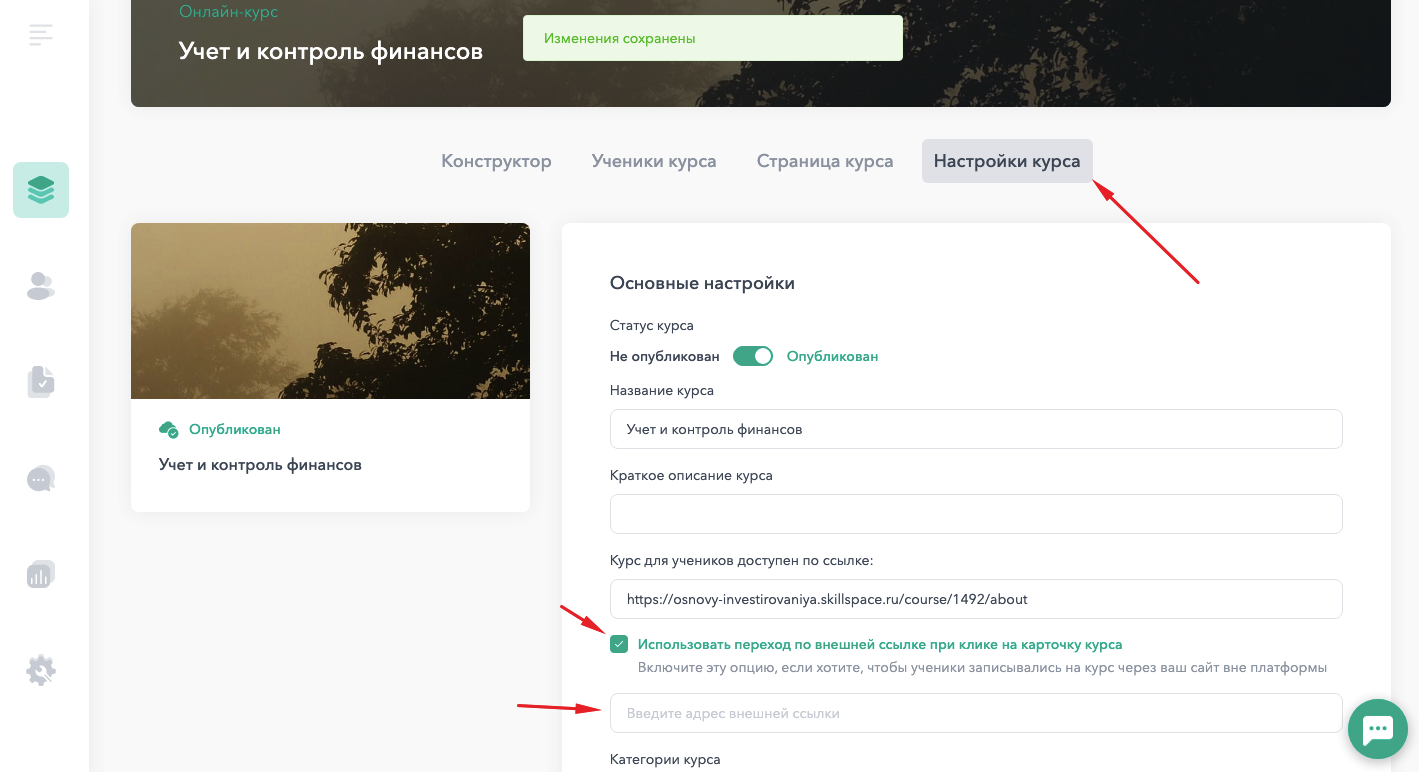This screenshot has width=1419, height=772.
Task: Open the homework checklist icon in sidebar
Action: pos(41,381)
